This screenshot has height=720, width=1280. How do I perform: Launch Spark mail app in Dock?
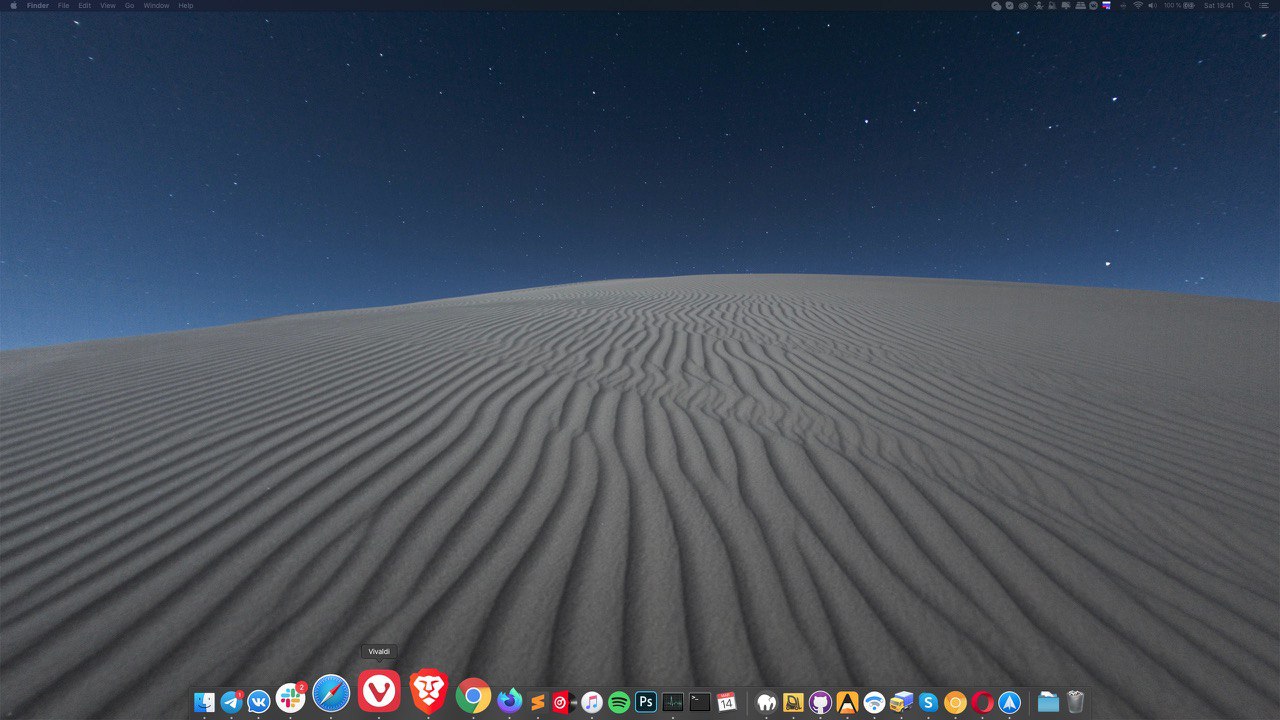click(1009, 702)
